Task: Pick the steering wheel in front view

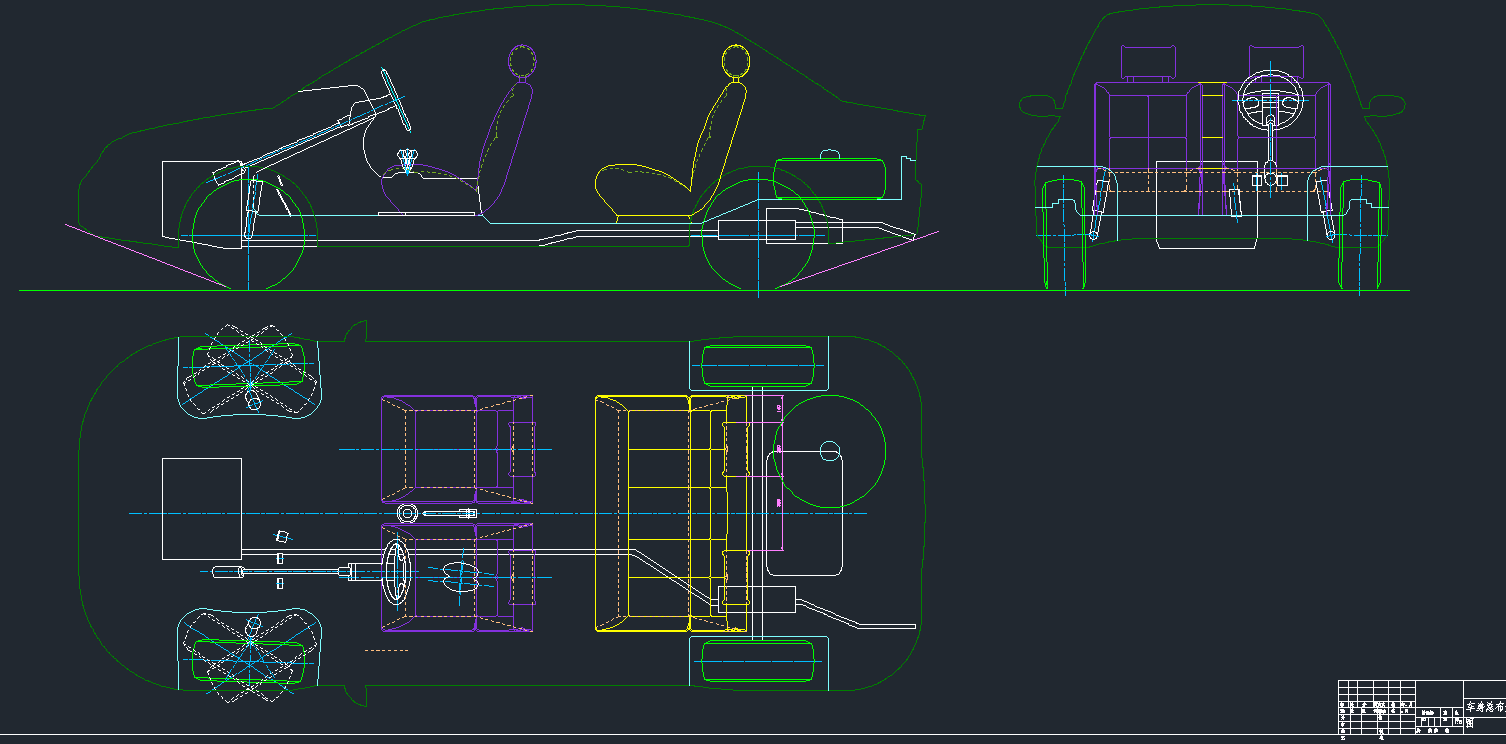Action: click(x=1270, y=98)
